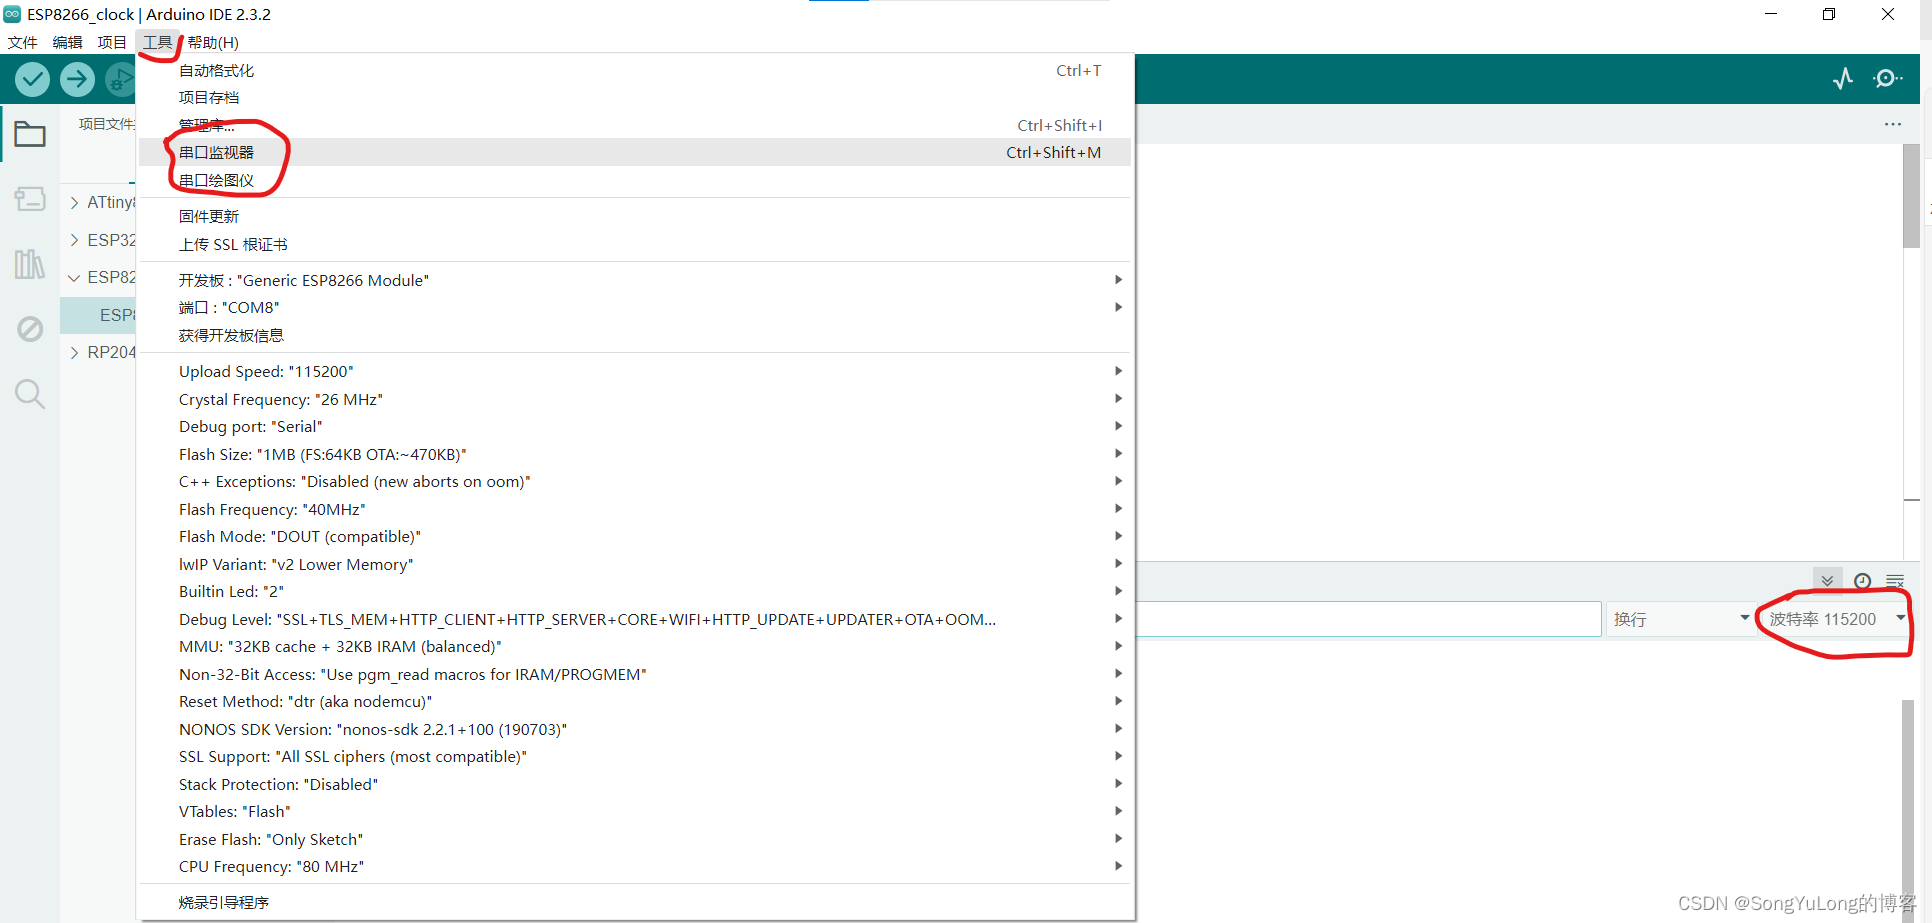Image resolution: width=1932 pixels, height=923 pixels.
Task: Open the Search sidebar icon
Action: click(30, 394)
